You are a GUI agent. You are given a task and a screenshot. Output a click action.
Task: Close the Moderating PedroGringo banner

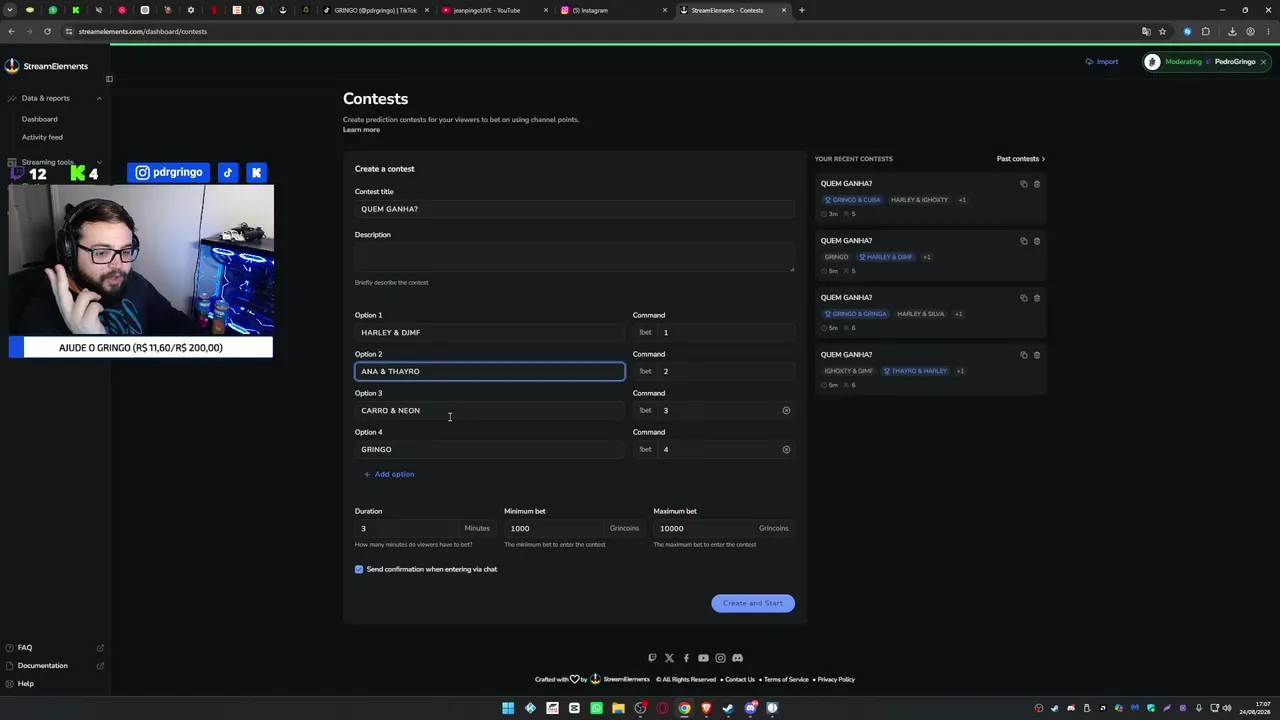1263,62
